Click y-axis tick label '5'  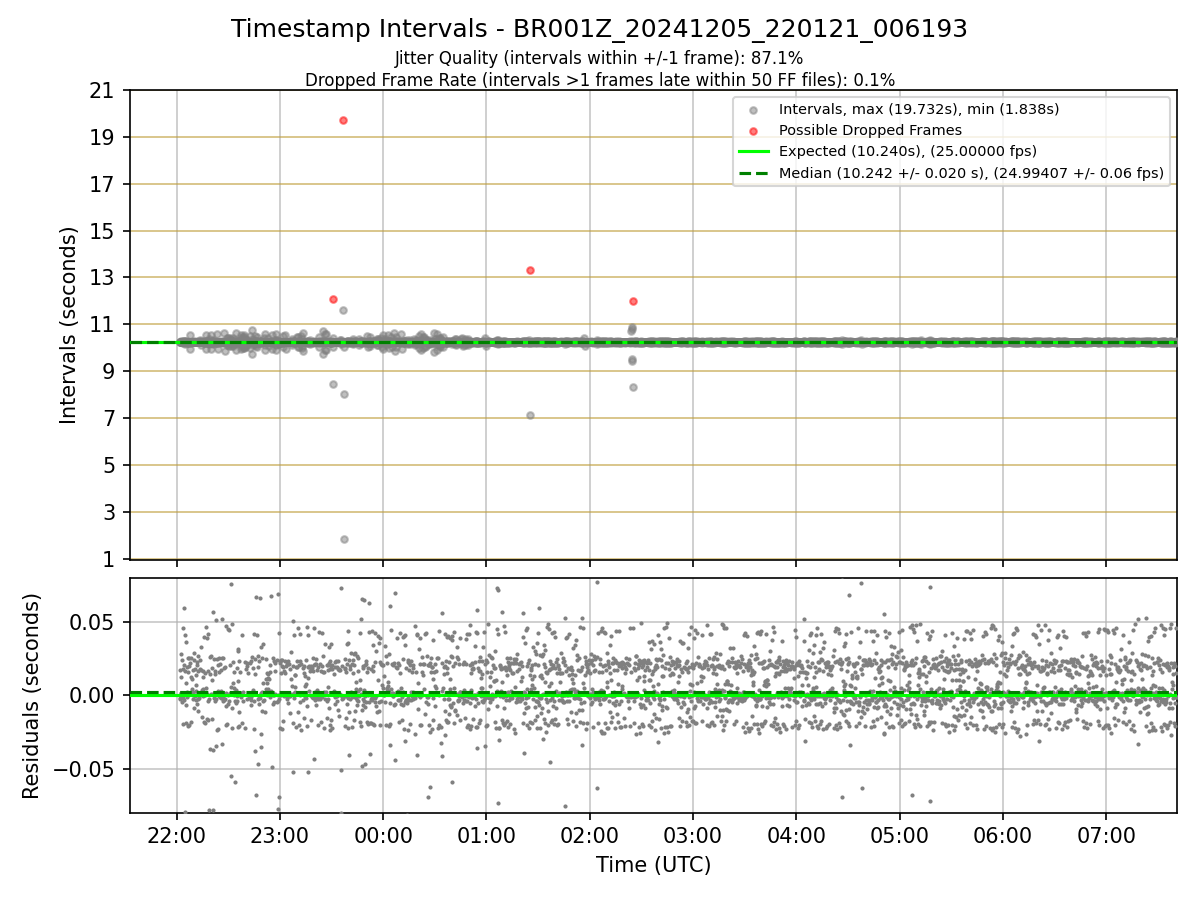pyautogui.click(x=107, y=466)
